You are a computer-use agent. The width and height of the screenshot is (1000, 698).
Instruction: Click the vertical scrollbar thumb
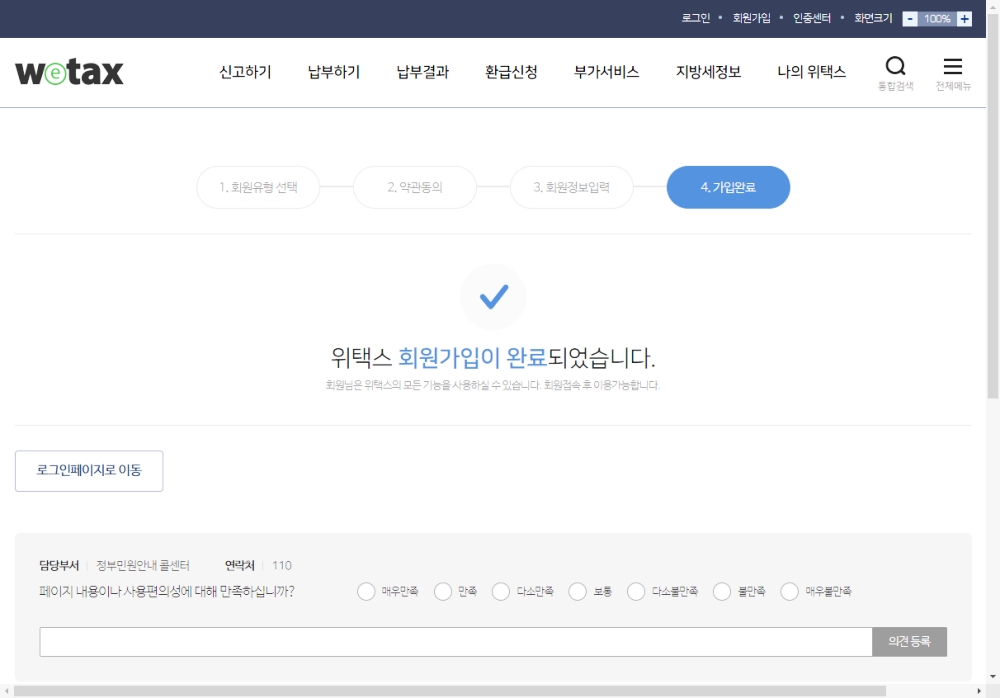(993, 207)
